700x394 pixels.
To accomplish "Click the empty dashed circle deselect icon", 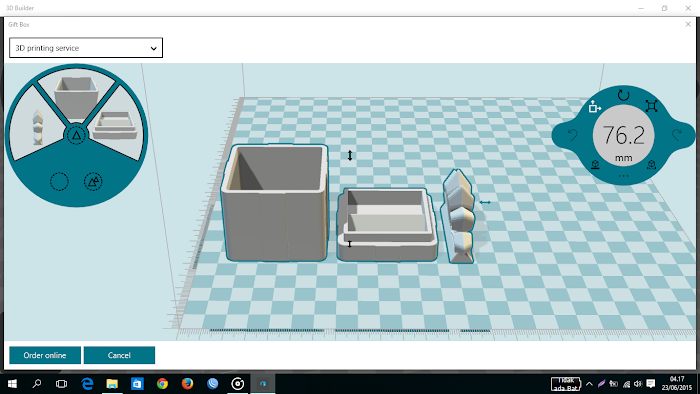I will [59, 182].
